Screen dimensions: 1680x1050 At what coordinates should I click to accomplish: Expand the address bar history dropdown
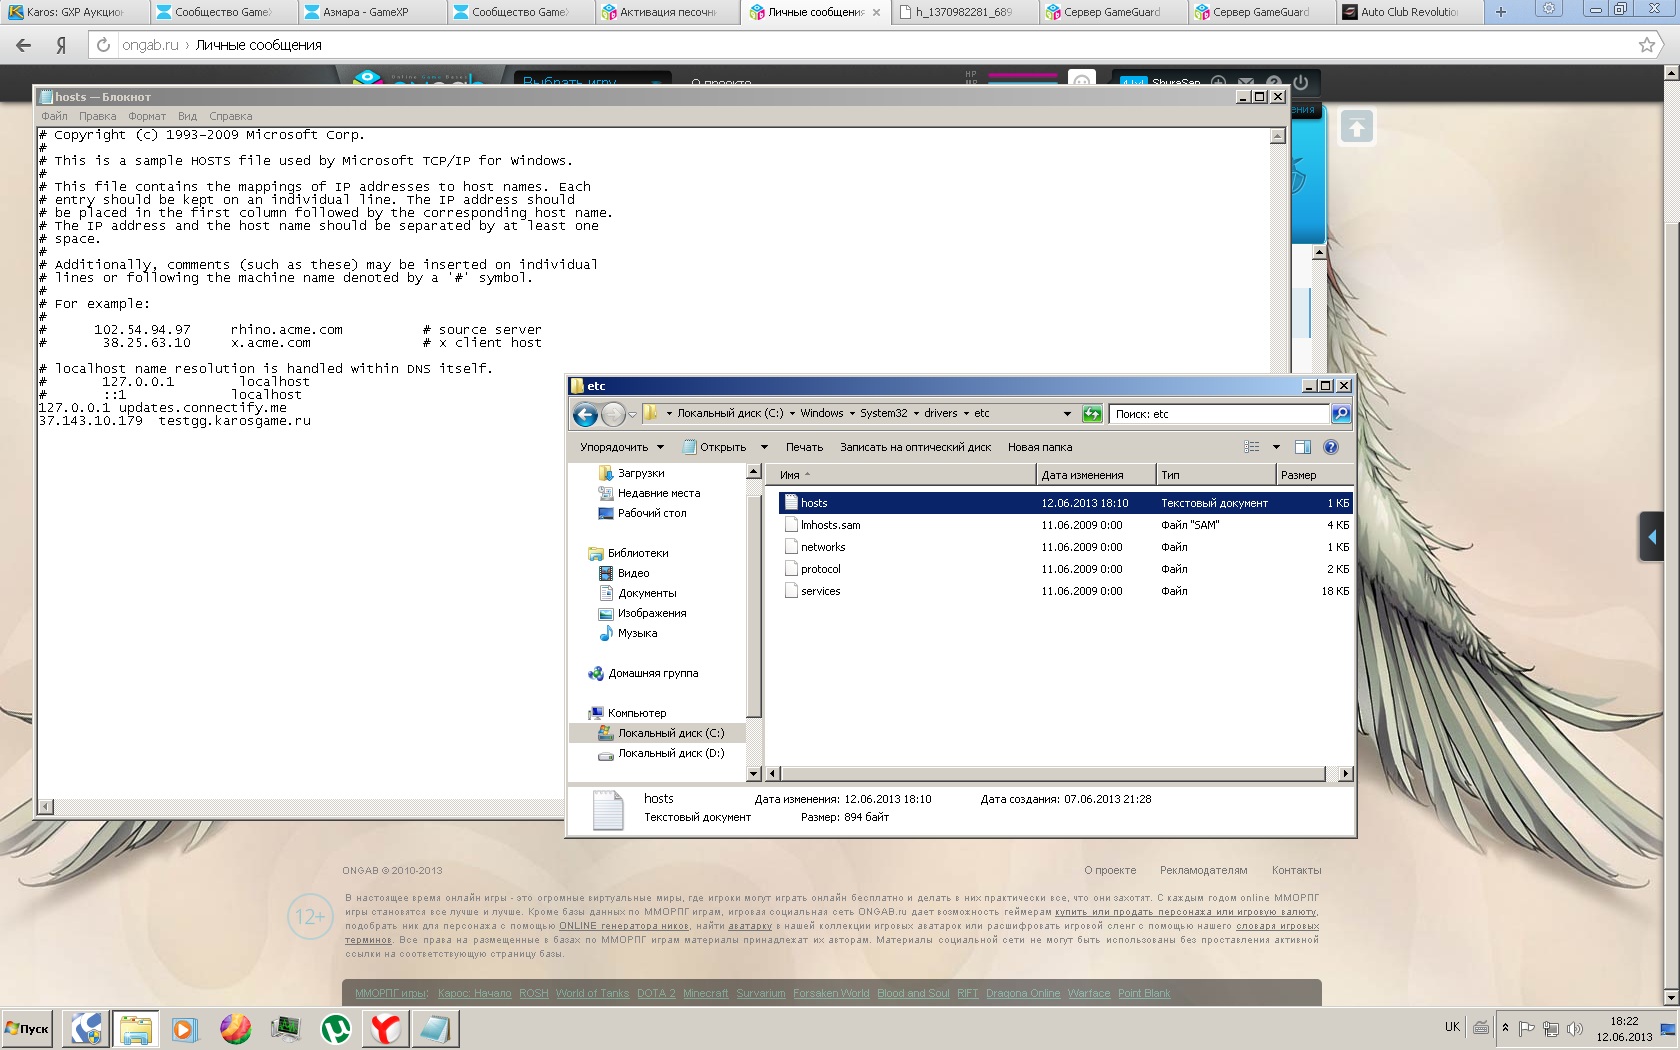tap(1067, 414)
